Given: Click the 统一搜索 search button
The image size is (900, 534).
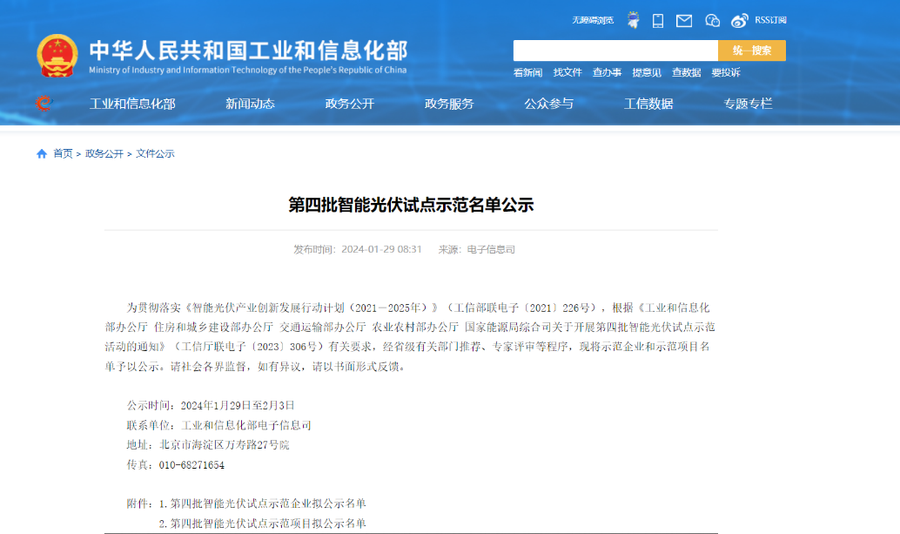Looking at the screenshot, I should point(751,50).
